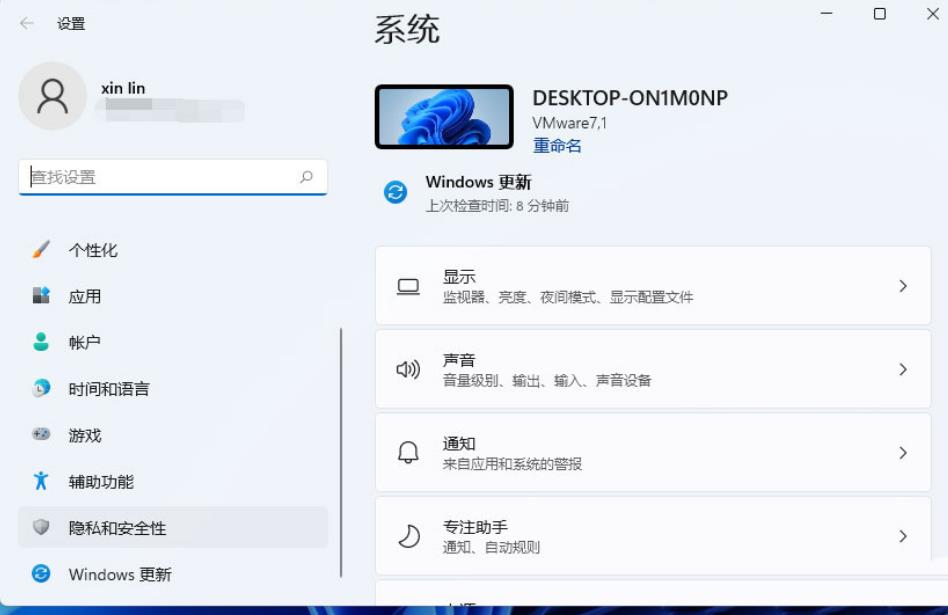948x615 pixels.
Task: Click the 辅助功能 accessibility icon
Action: coord(42,481)
